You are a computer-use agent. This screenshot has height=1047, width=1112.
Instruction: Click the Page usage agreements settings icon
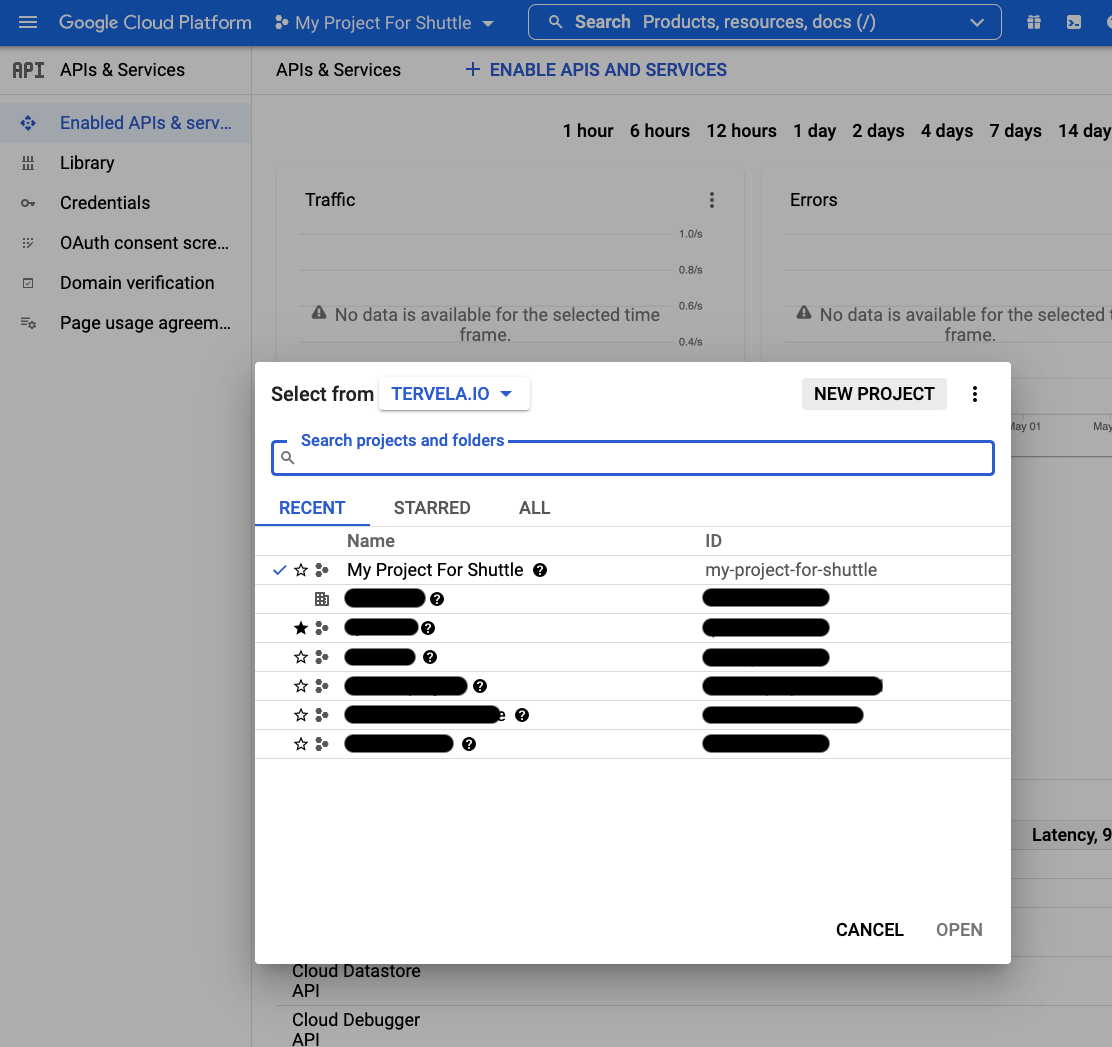28,323
